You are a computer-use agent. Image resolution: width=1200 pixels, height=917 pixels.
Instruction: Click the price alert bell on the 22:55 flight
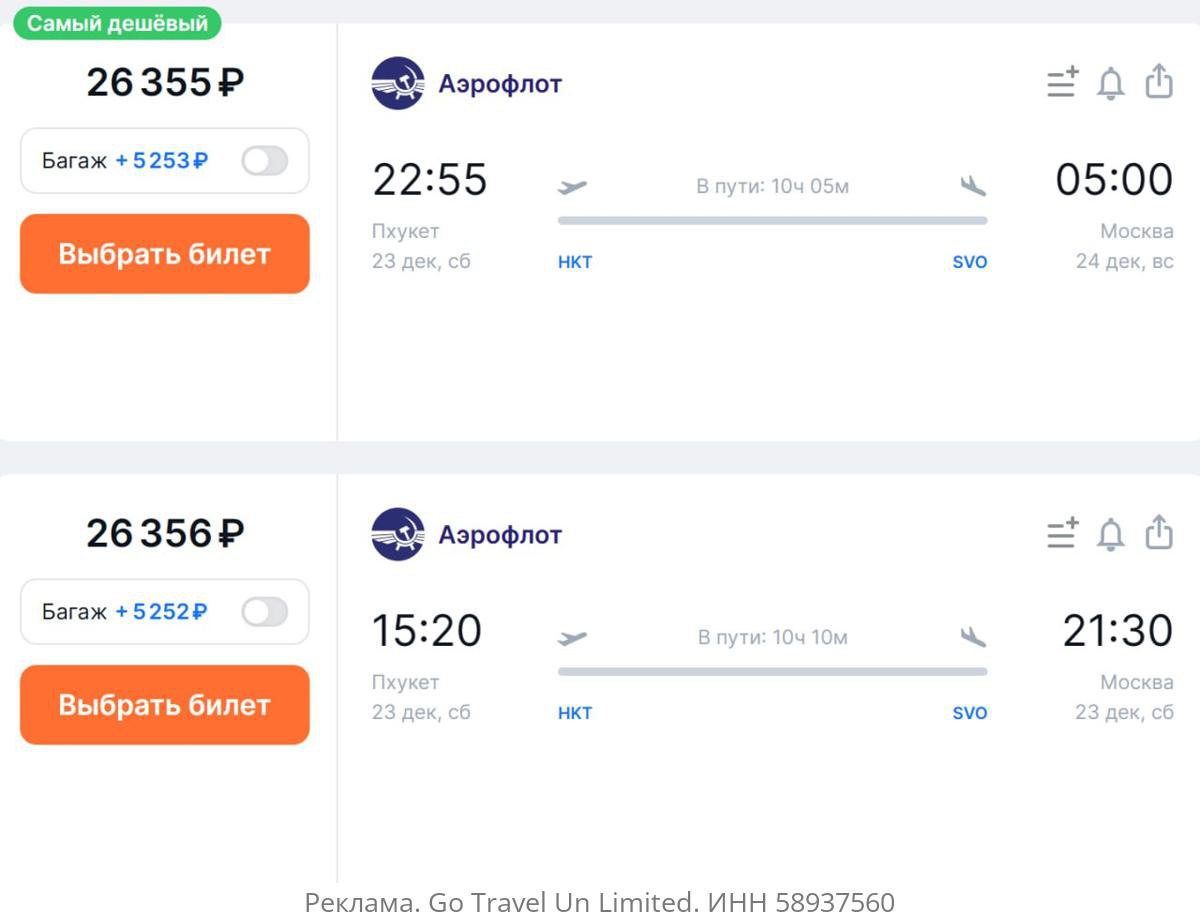(x=1110, y=83)
